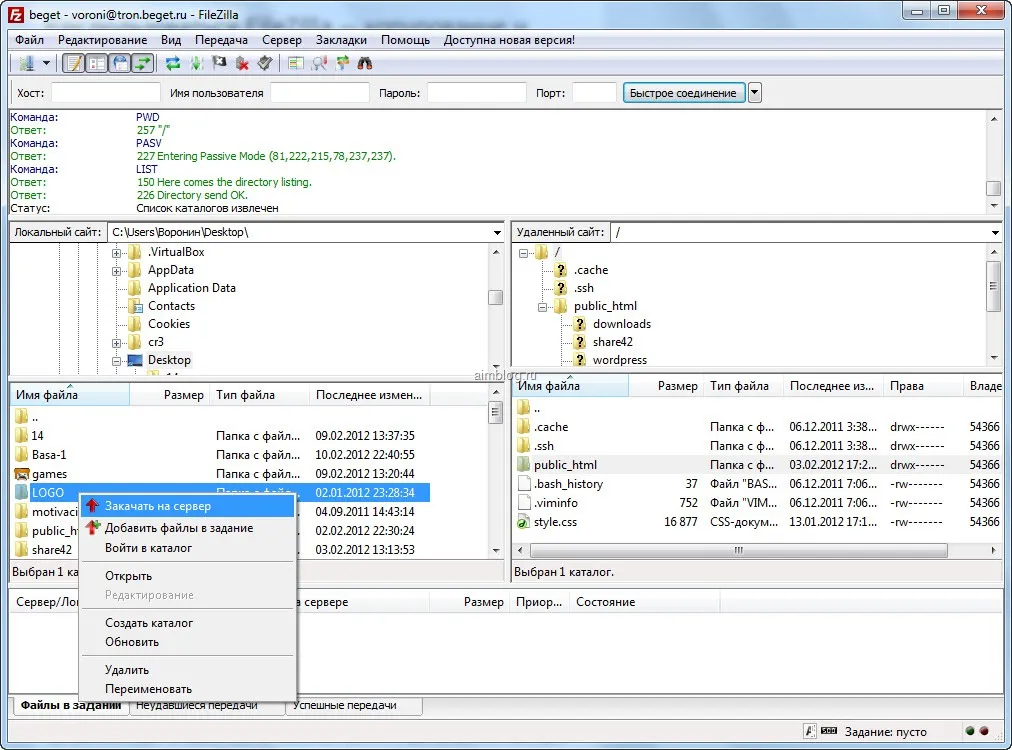Click remote list horizontal scrollbar

click(x=738, y=551)
